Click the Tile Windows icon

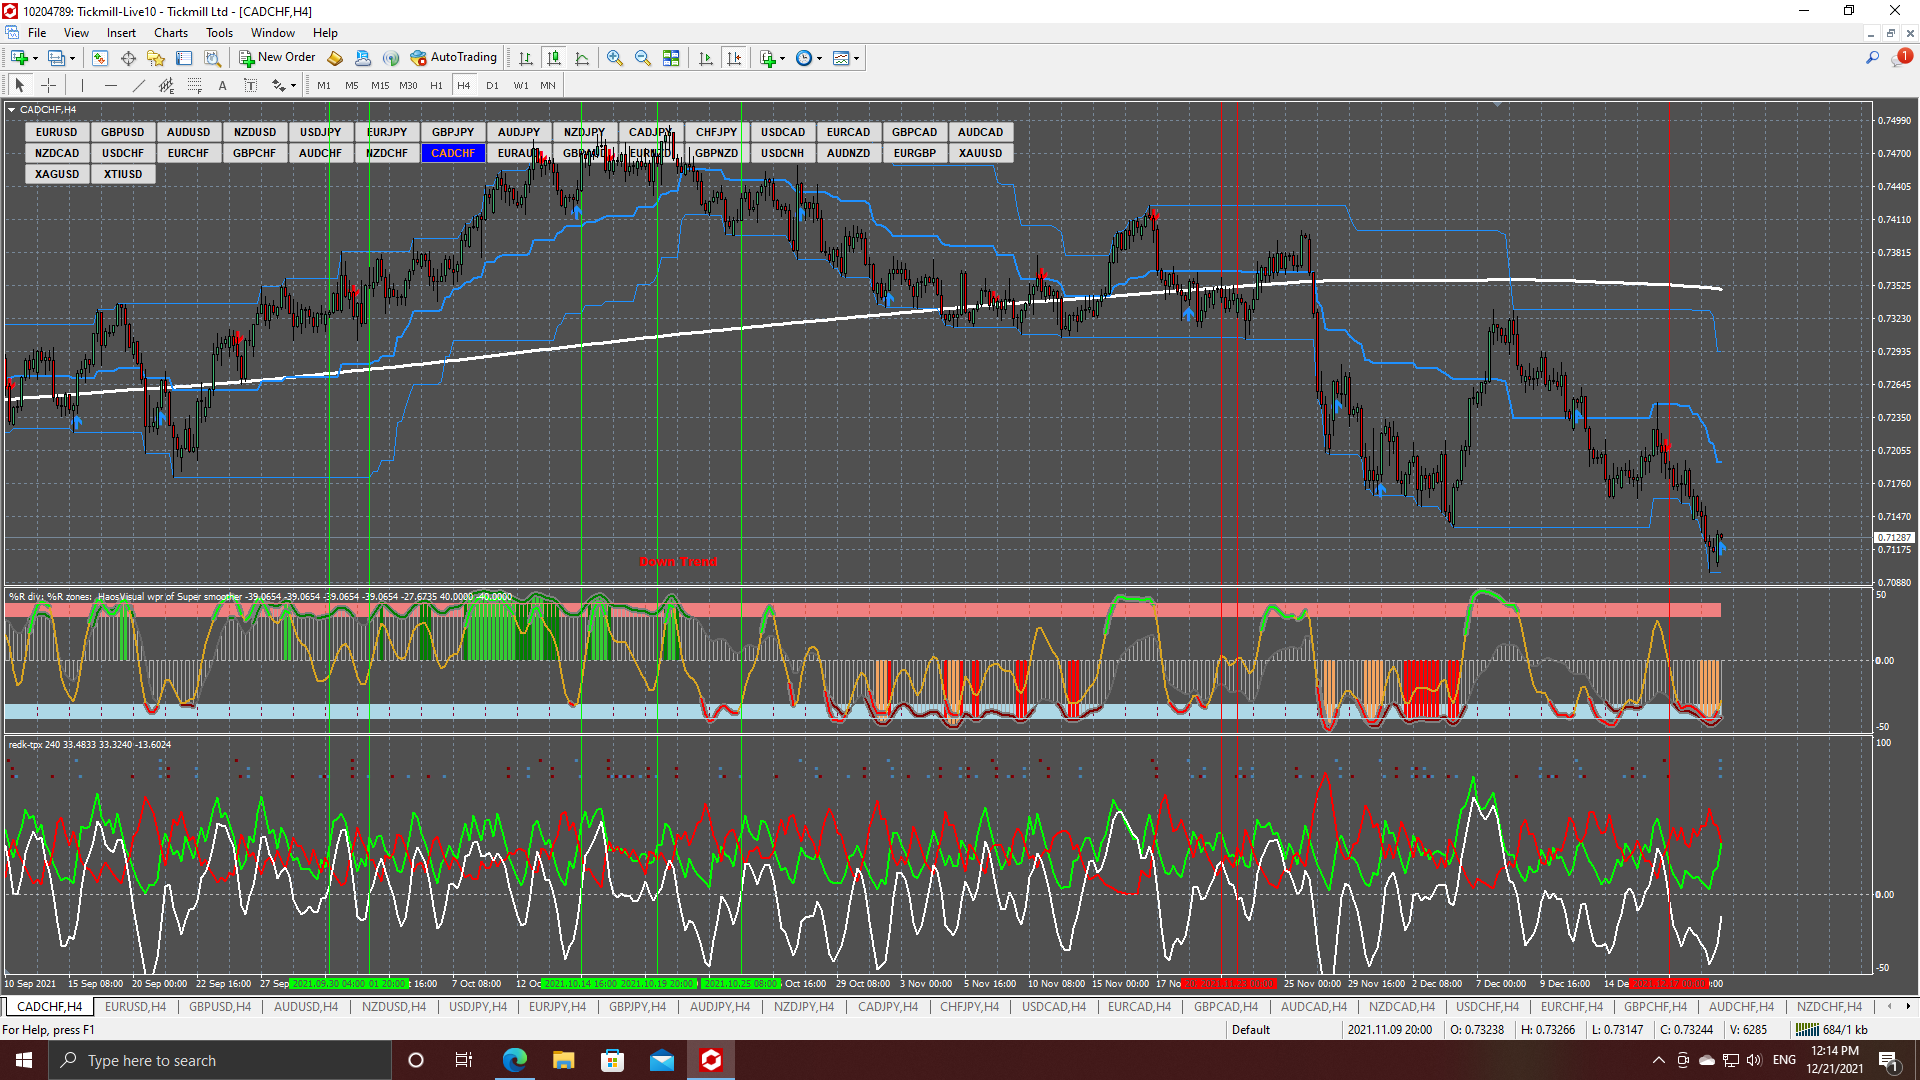pyautogui.click(x=671, y=58)
